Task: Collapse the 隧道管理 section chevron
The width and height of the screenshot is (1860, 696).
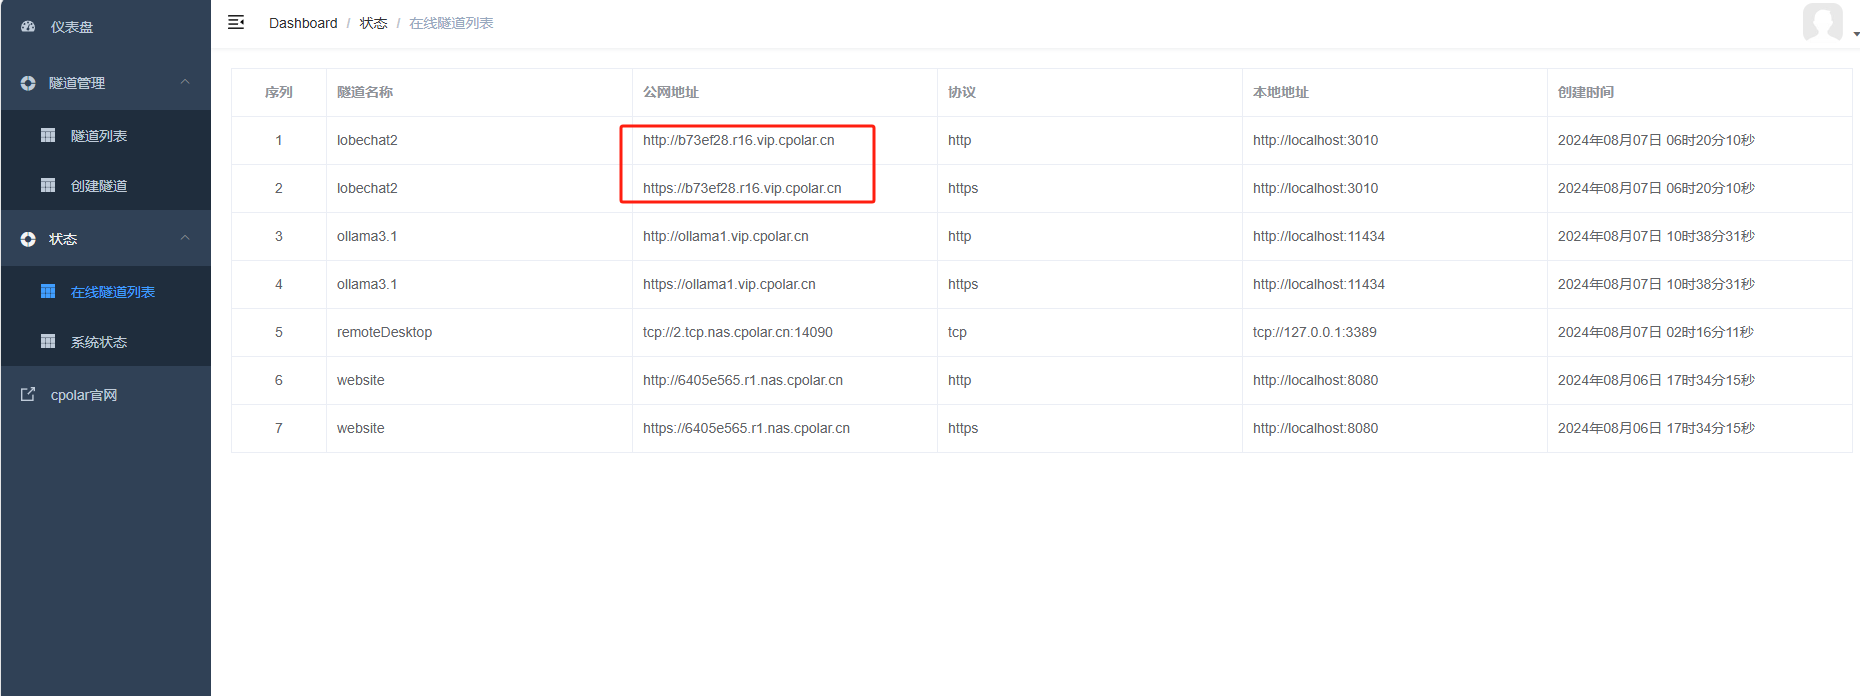Action: point(185,82)
